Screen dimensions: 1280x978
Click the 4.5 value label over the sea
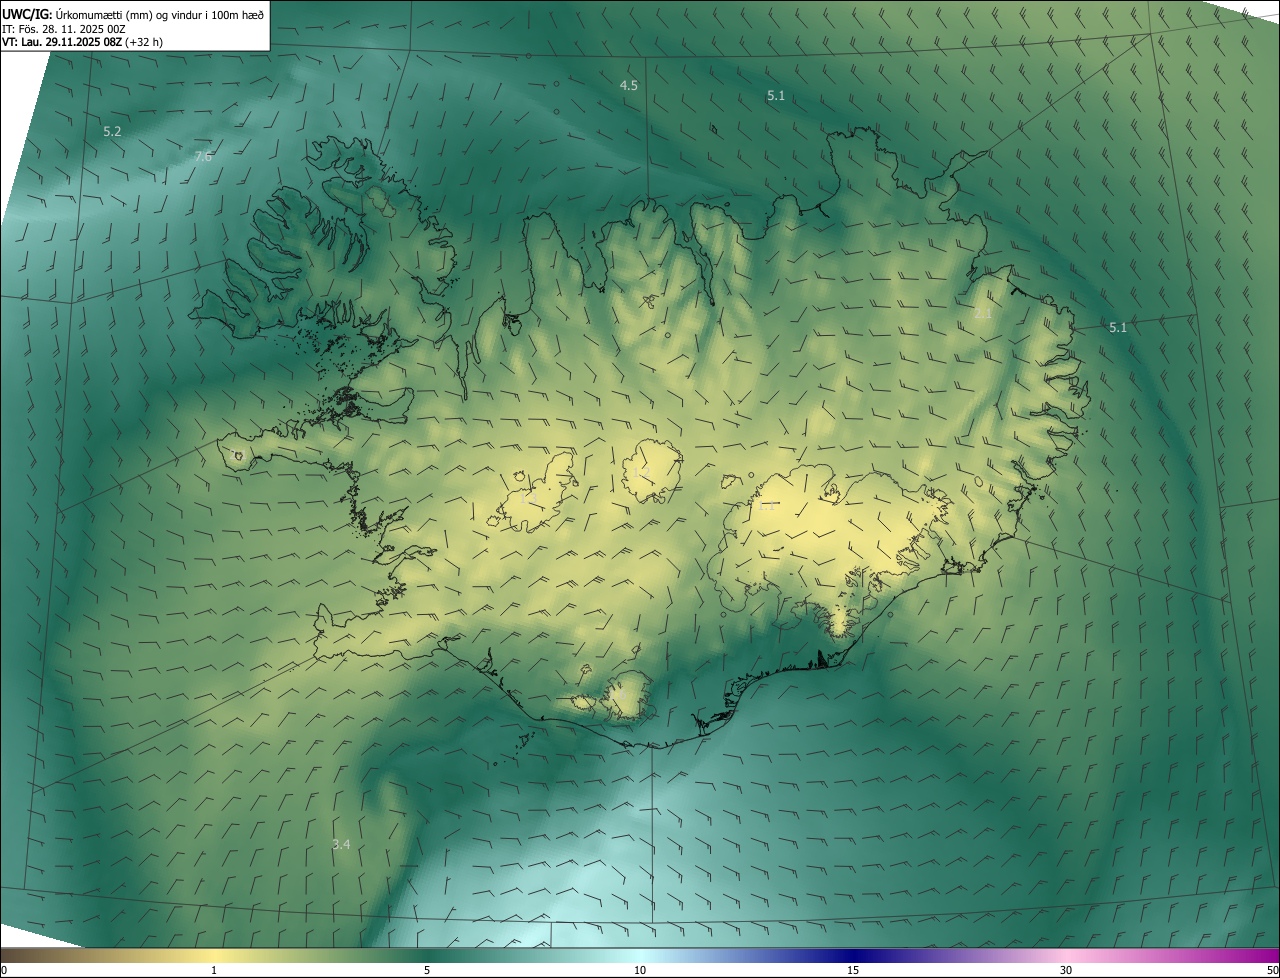tap(628, 86)
